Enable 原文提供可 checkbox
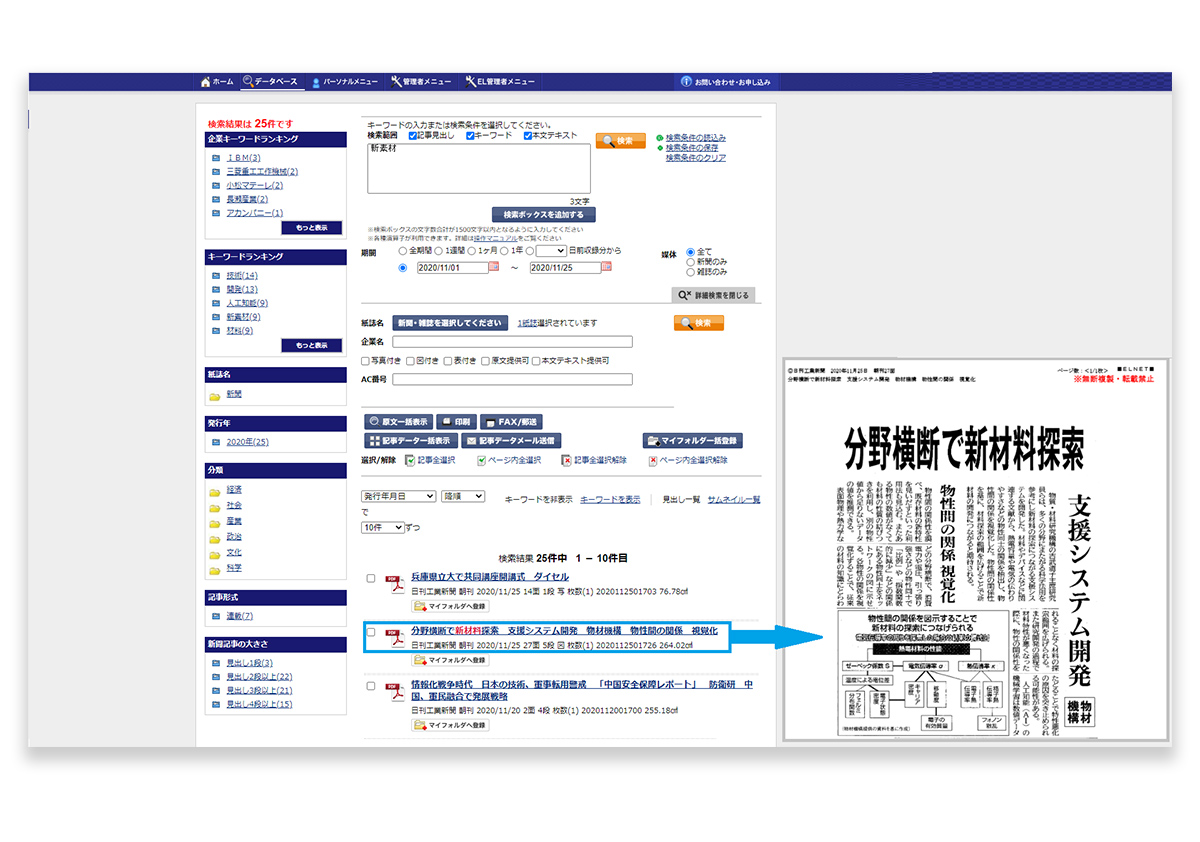This screenshot has height=842, width=1200. pyautogui.click(x=485, y=361)
